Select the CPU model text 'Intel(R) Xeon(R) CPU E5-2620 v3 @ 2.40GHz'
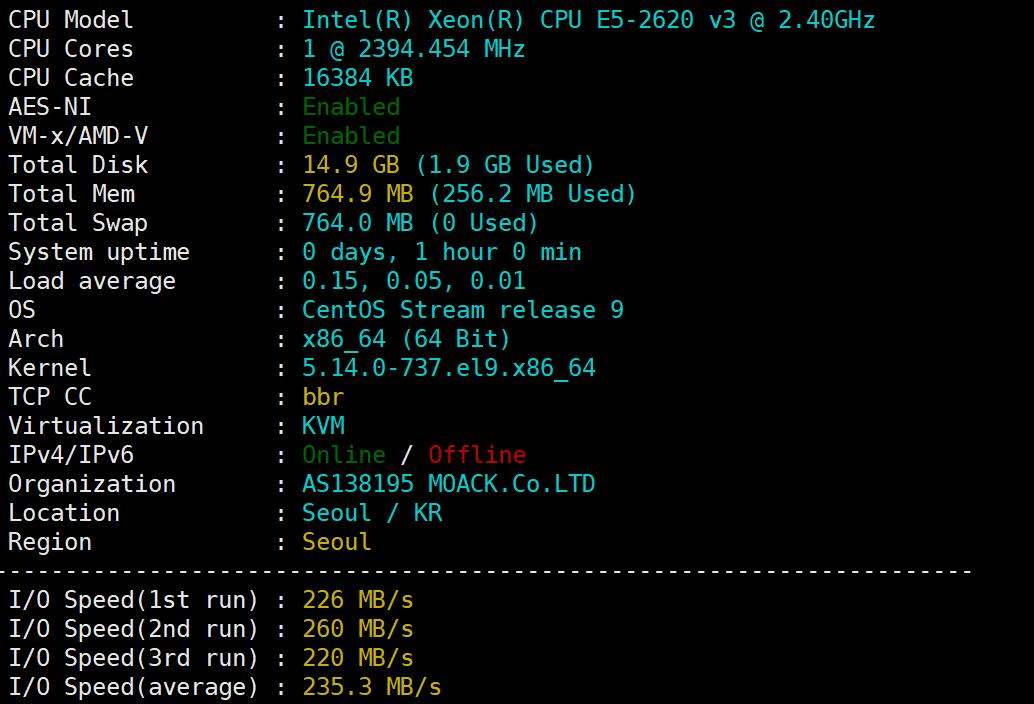The width and height of the screenshot is (1034, 704). coord(588,20)
